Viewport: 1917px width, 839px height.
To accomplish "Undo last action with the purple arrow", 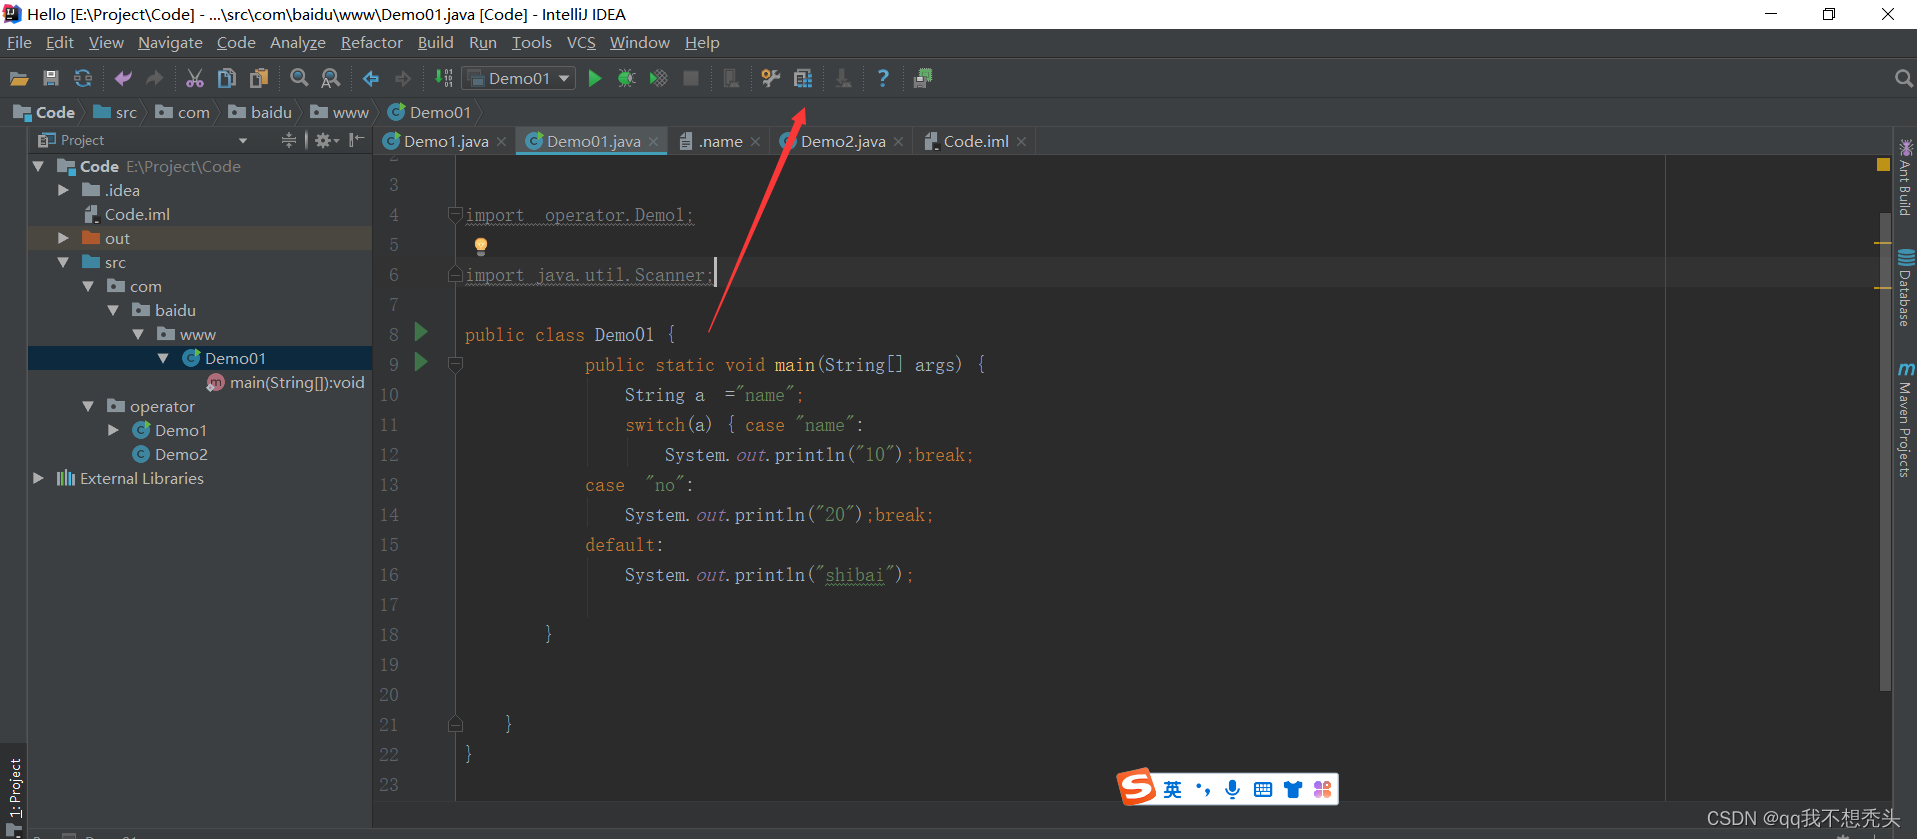I will (123, 78).
